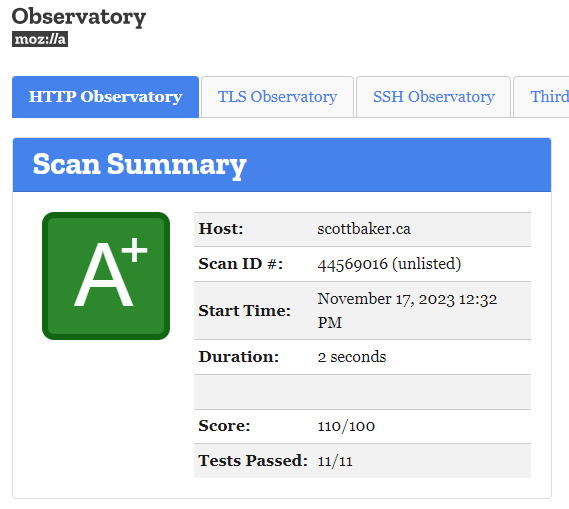The image size is (569, 509).
Task: Click the start time November 17, 2023 12:32 PM
Action: (x=407, y=311)
